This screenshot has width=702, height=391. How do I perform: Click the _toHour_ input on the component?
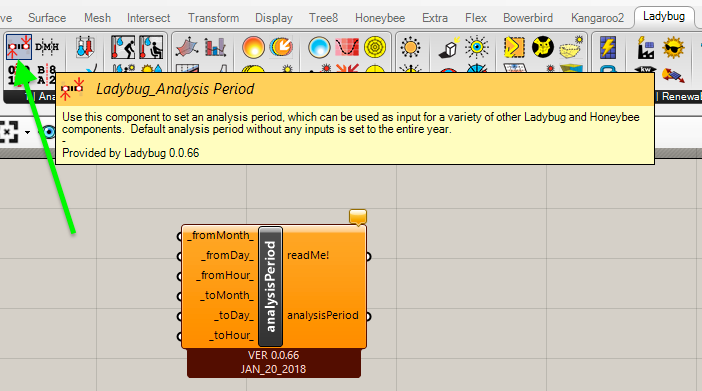[x=231, y=335]
